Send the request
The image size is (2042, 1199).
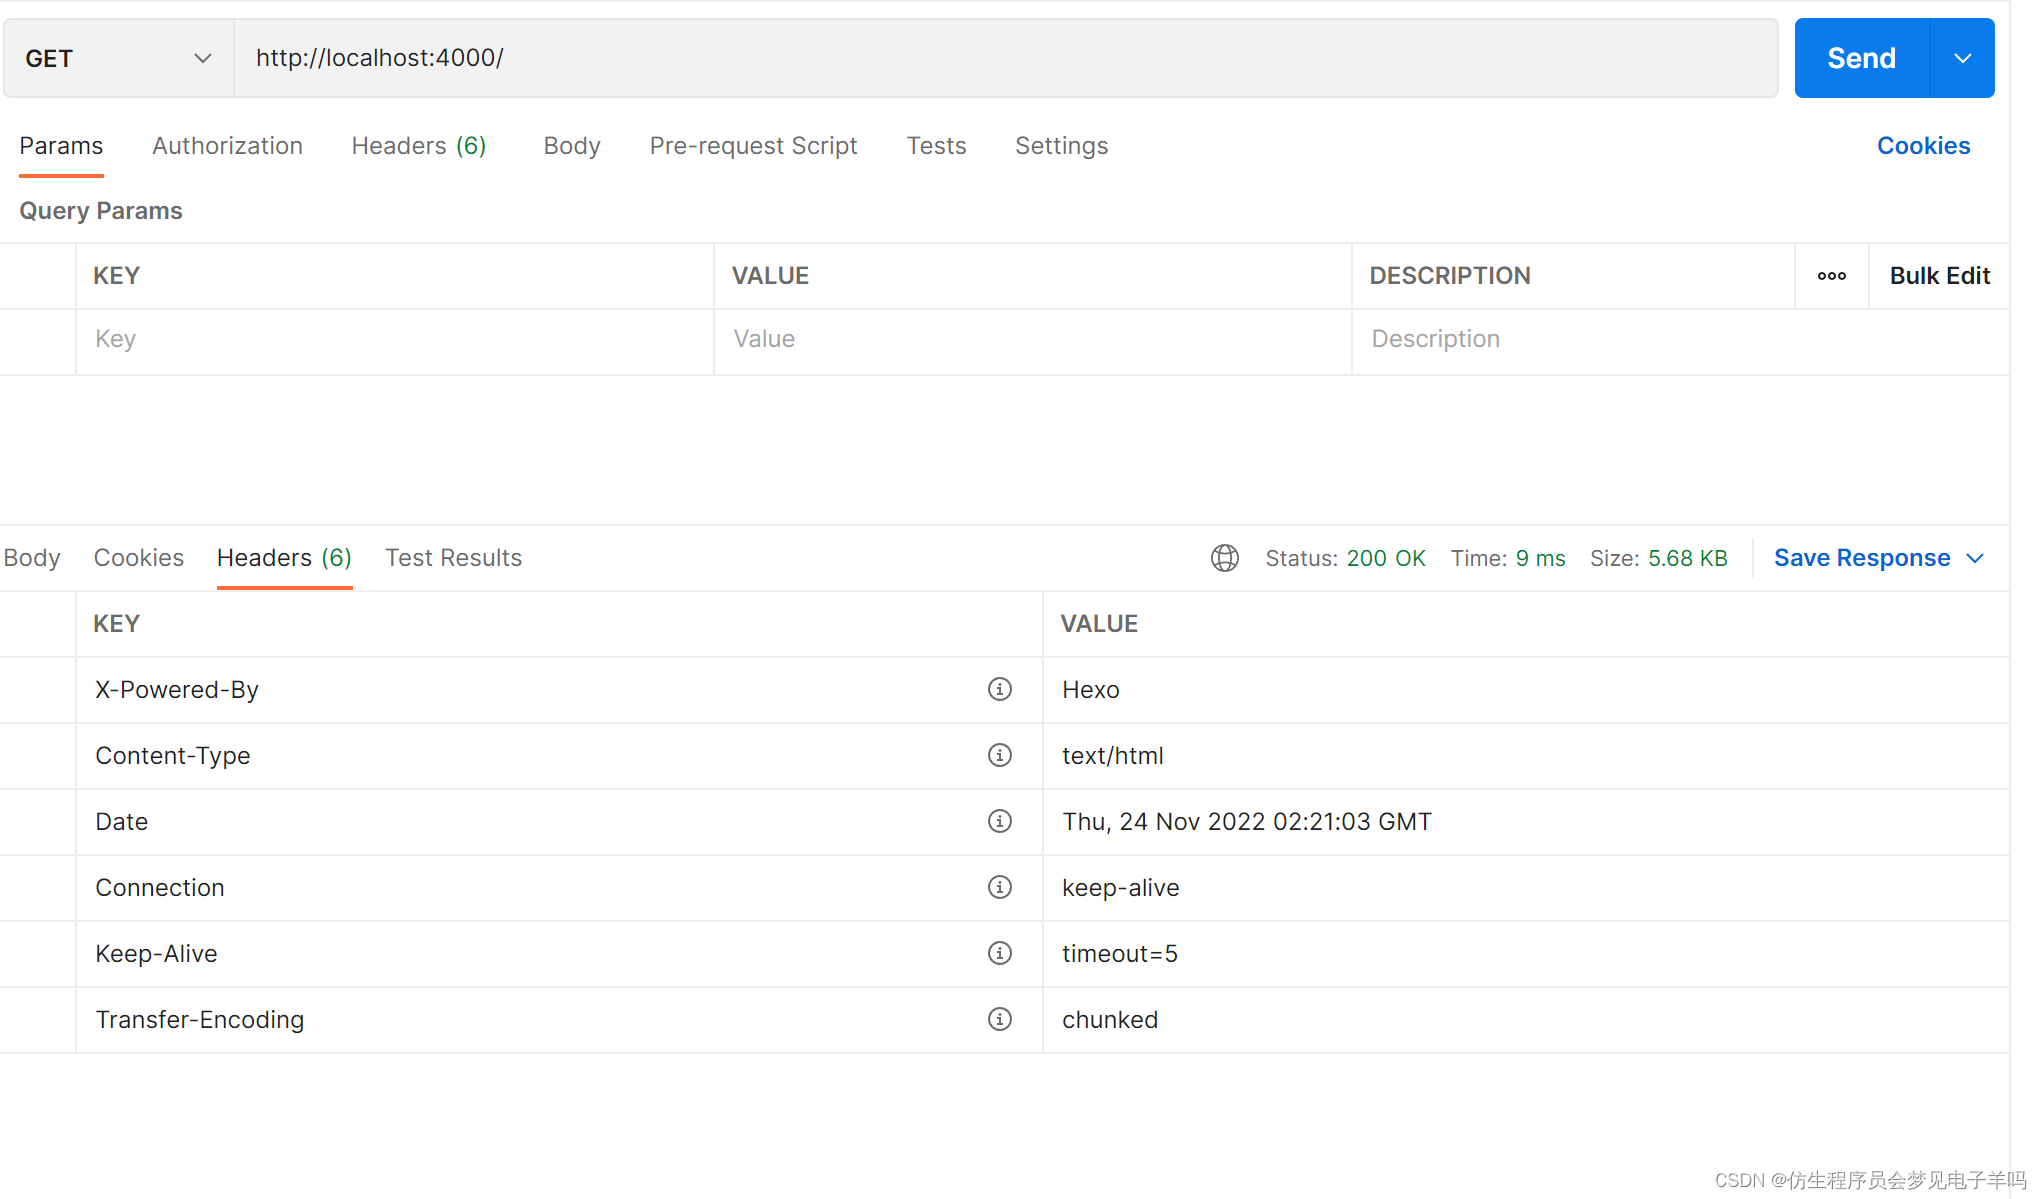coord(1861,58)
